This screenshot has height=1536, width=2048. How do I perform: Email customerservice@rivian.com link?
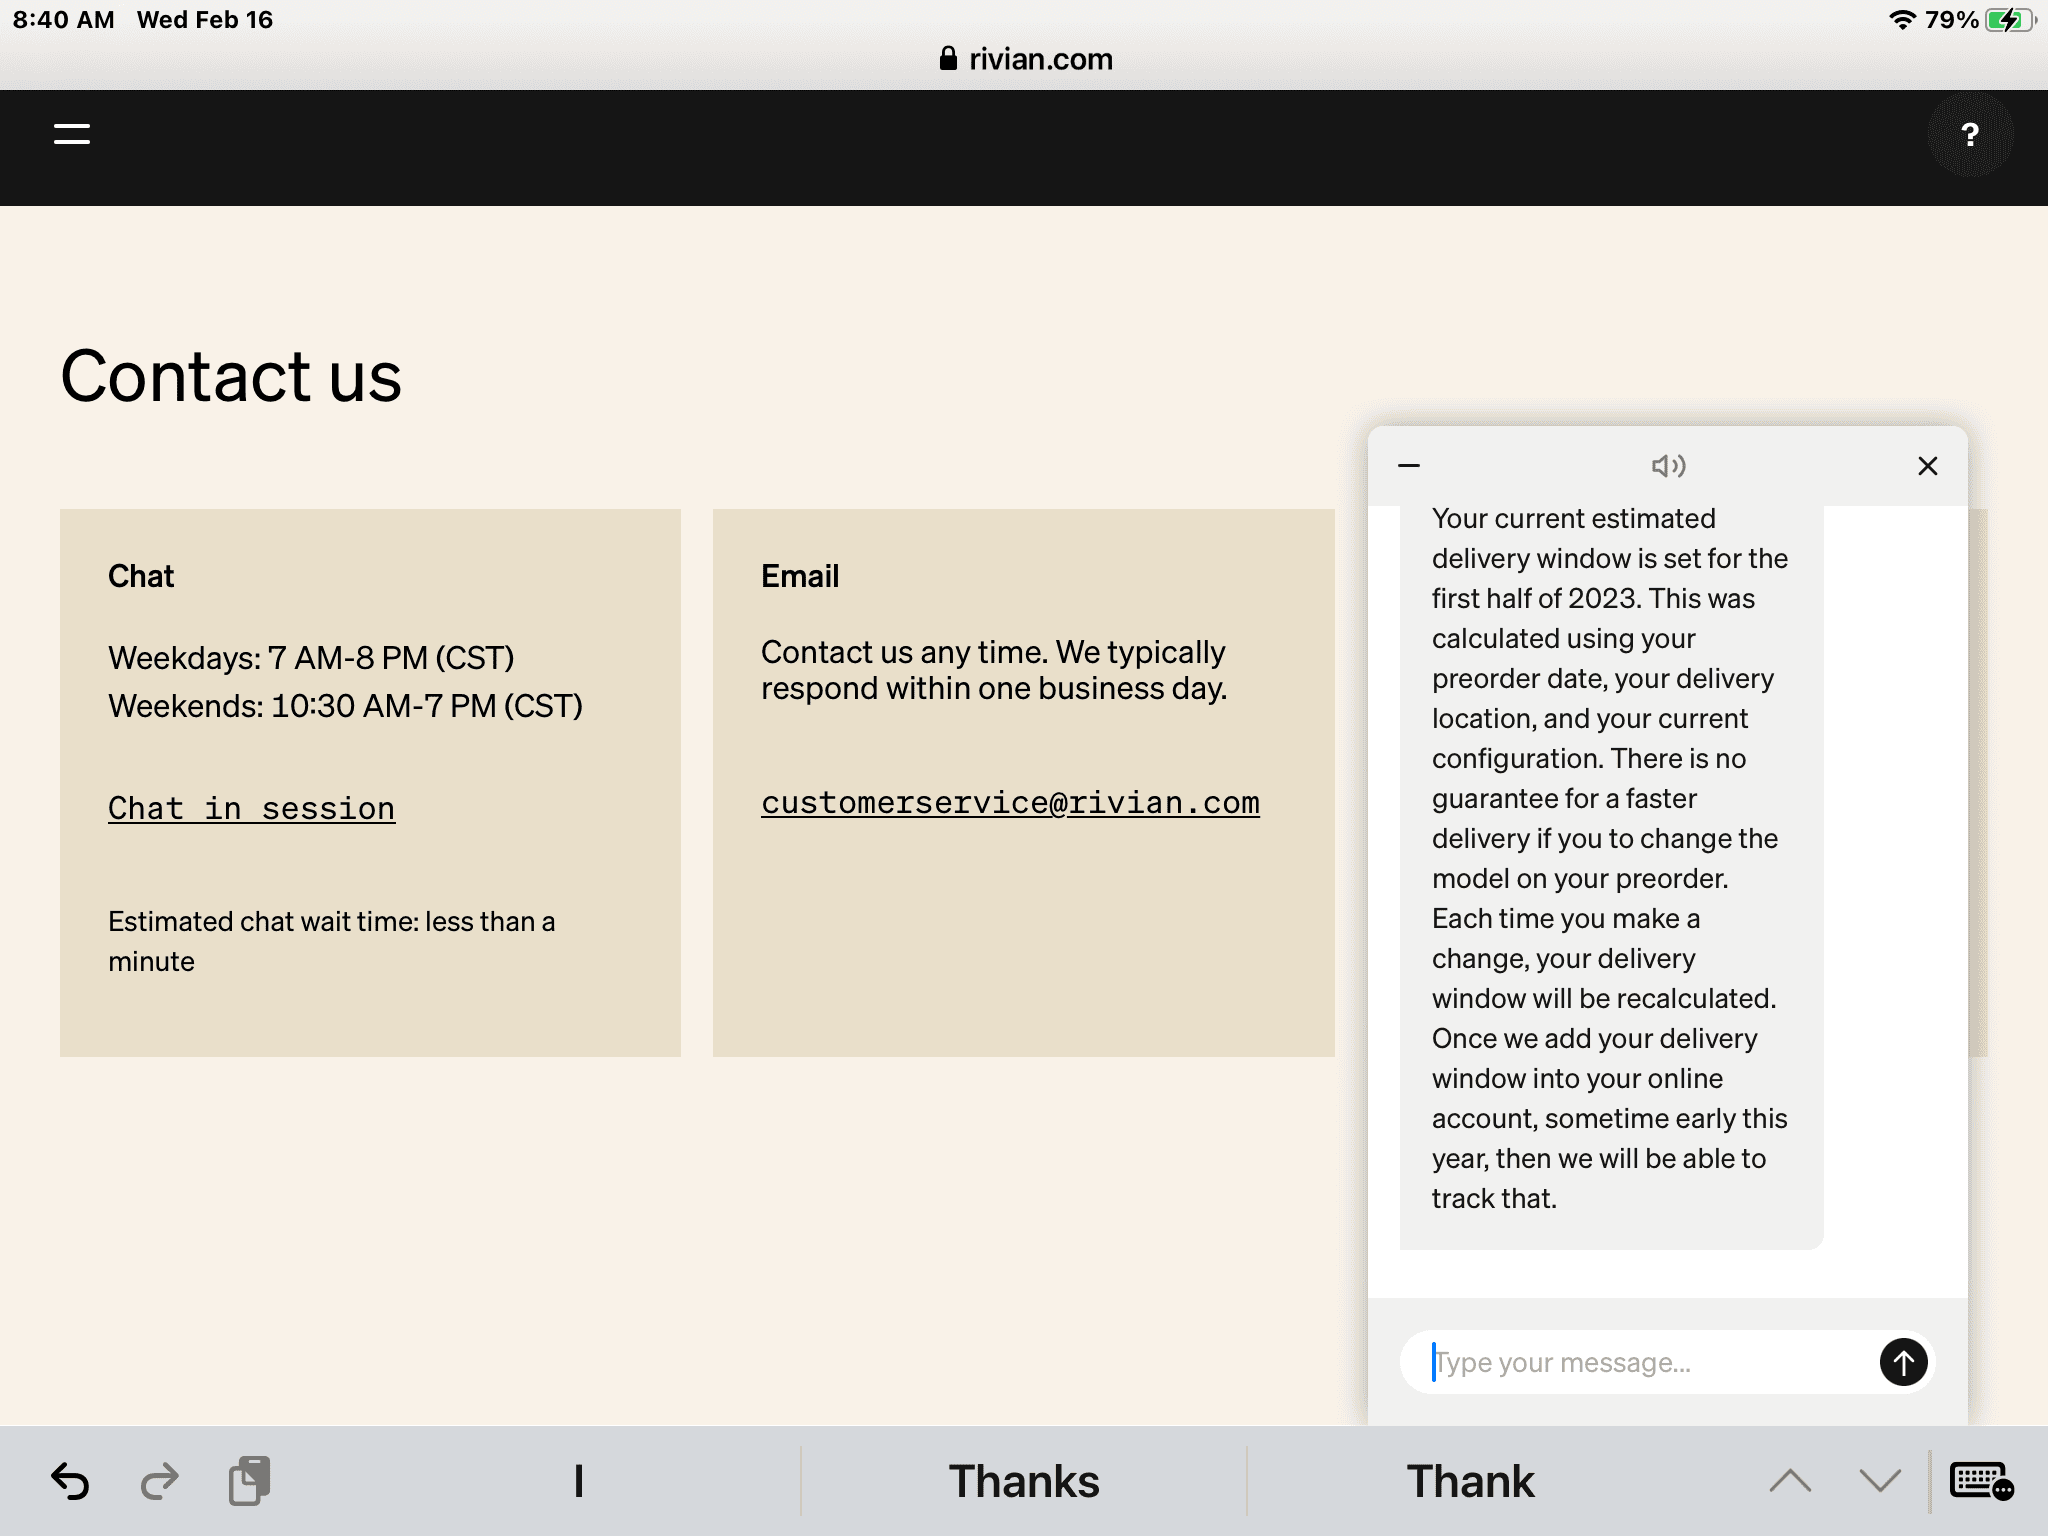pyautogui.click(x=1010, y=803)
